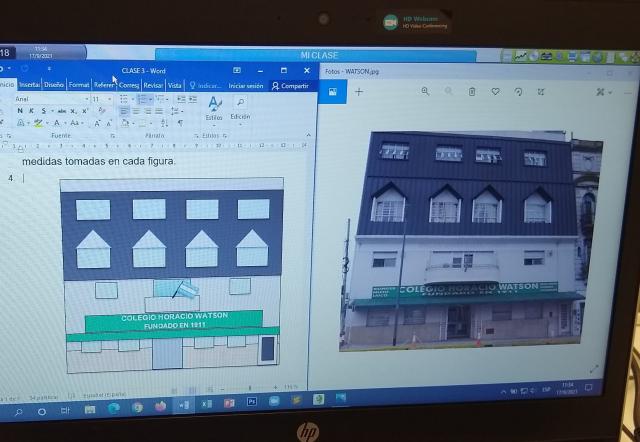This screenshot has width=640, height=442.
Task: Open Task View on the taskbar
Action: (65, 410)
